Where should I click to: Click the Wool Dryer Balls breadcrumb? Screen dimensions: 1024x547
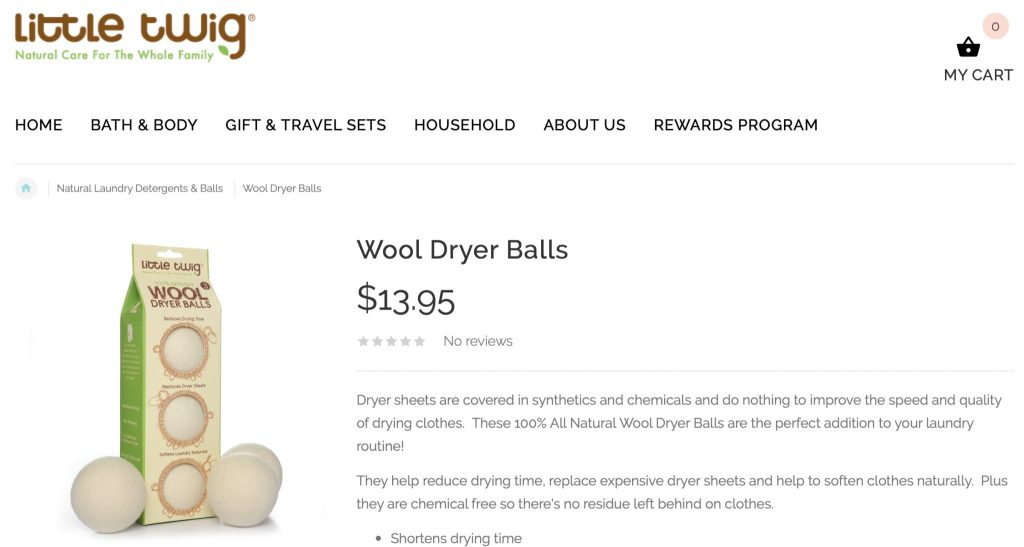click(x=282, y=189)
